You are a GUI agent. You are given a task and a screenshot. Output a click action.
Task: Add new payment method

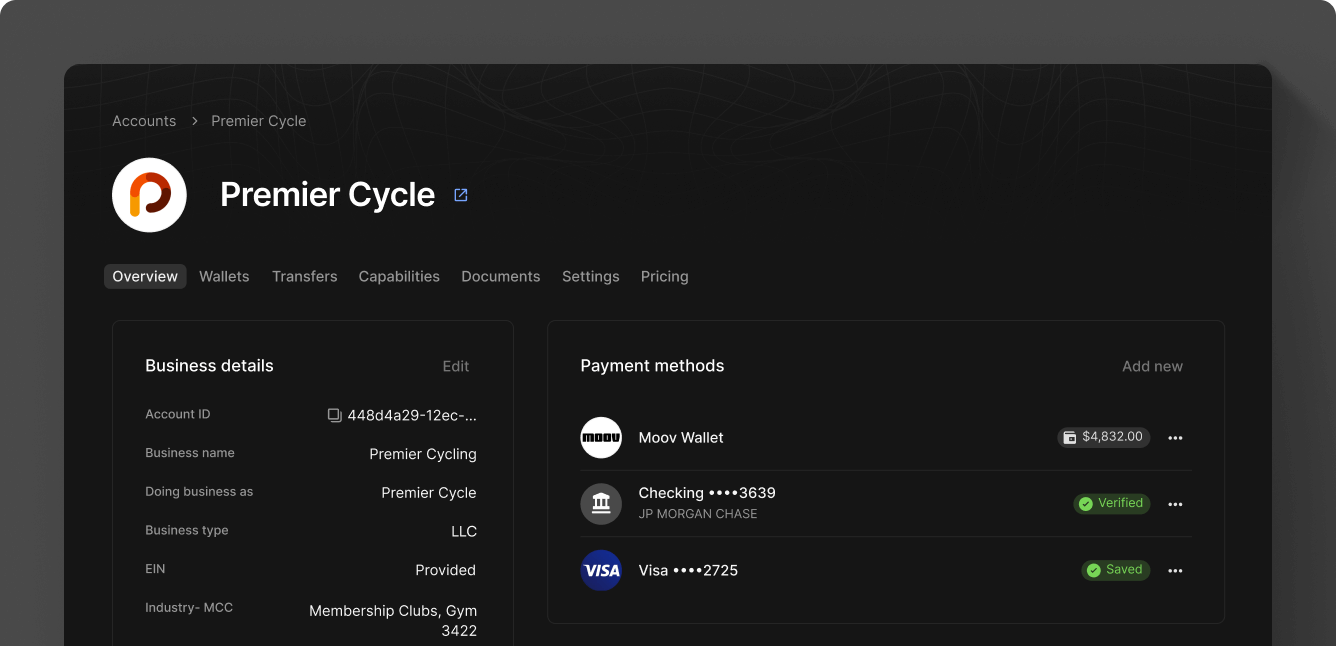pos(1152,366)
